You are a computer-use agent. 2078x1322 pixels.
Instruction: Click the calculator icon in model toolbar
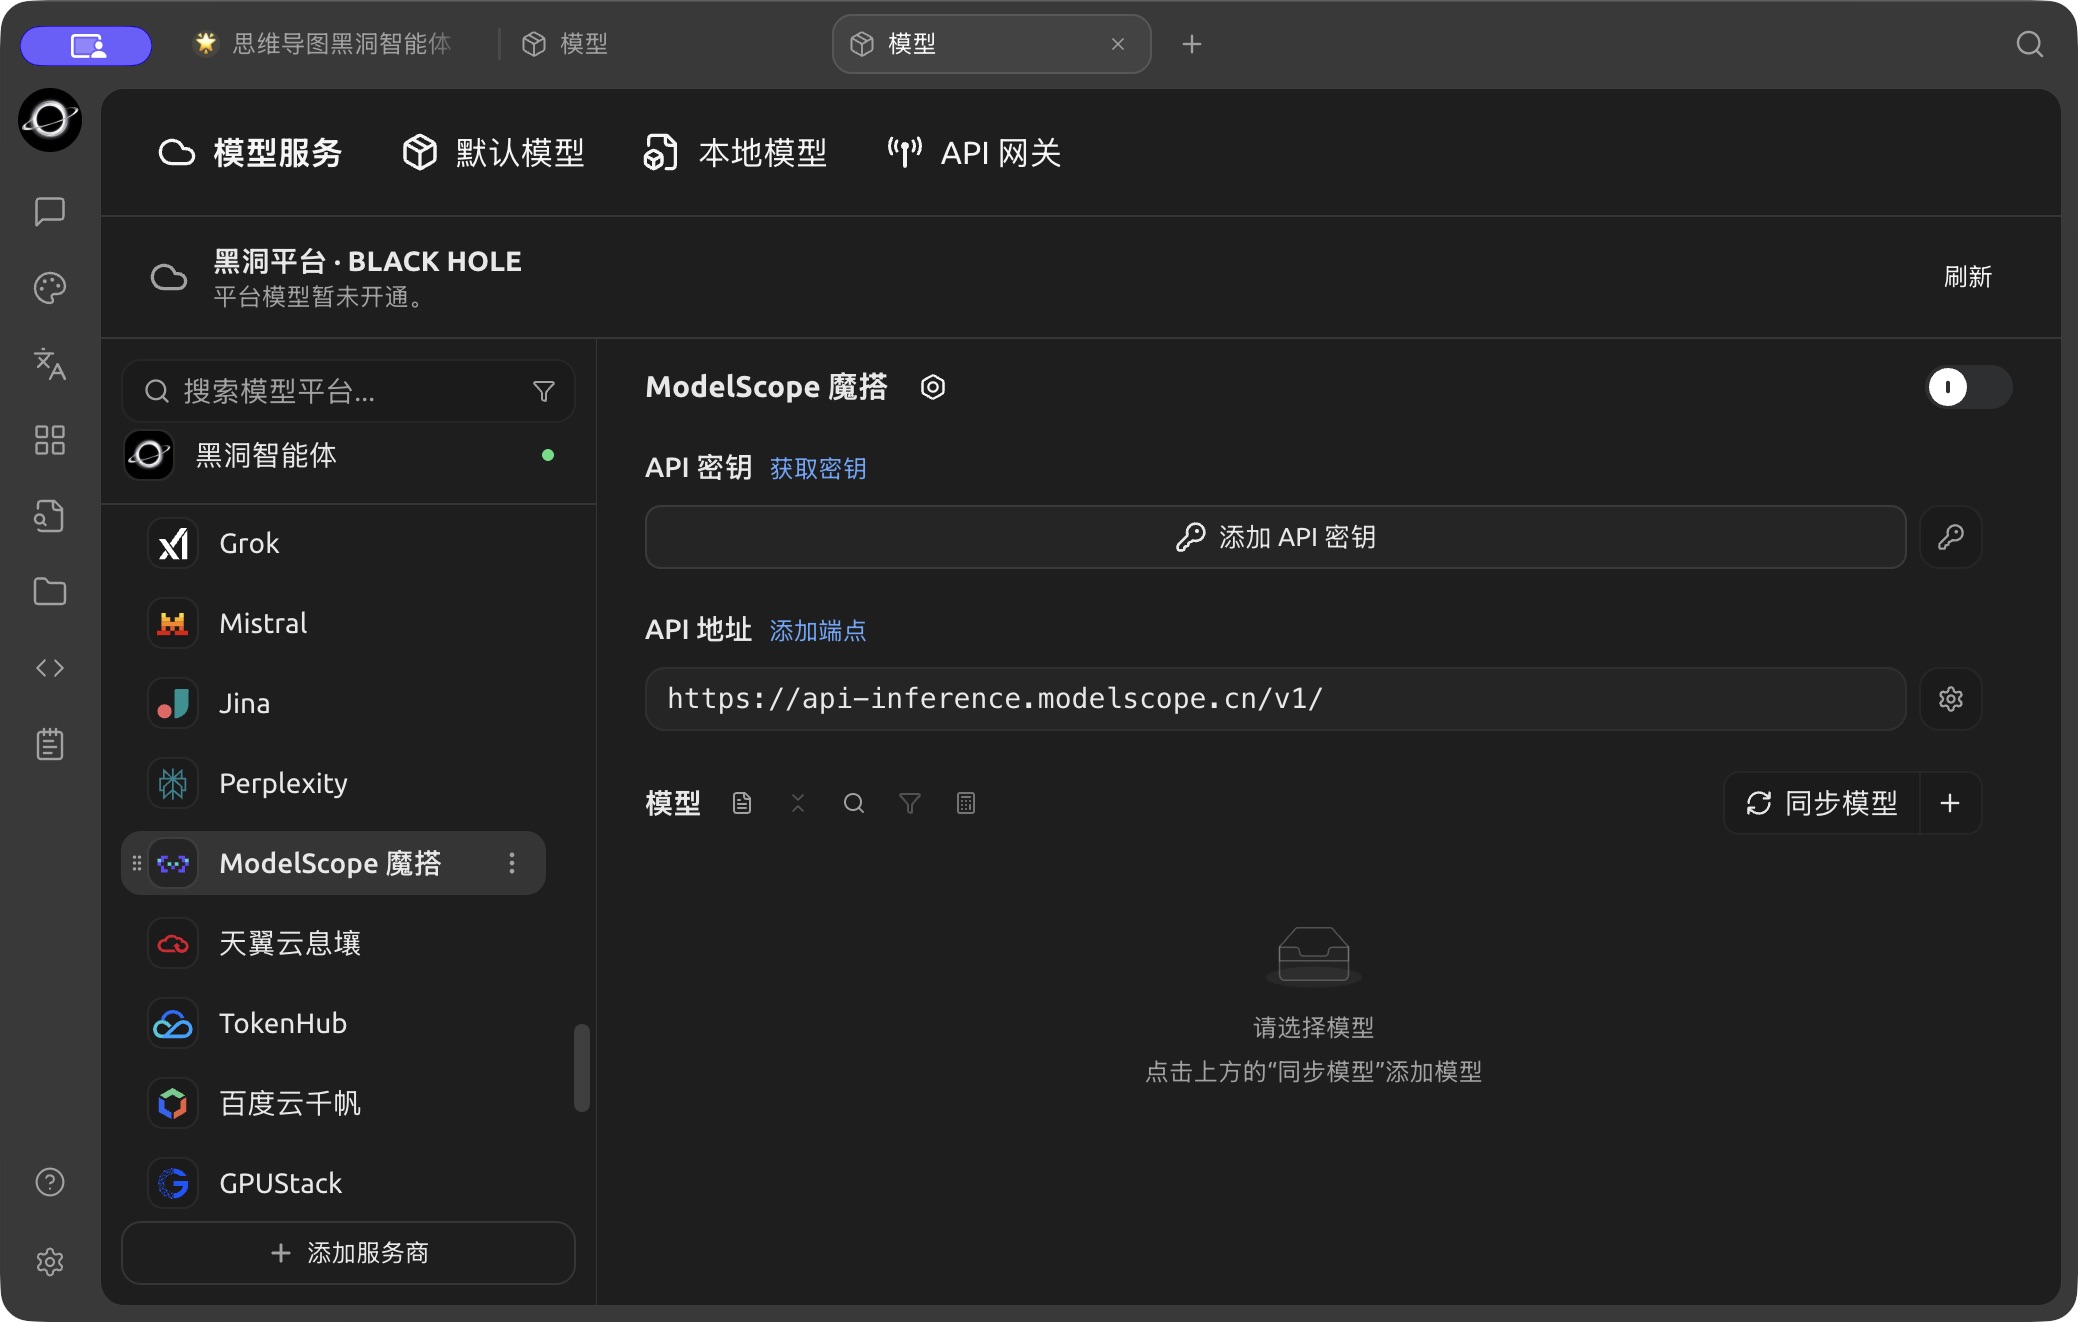click(966, 803)
